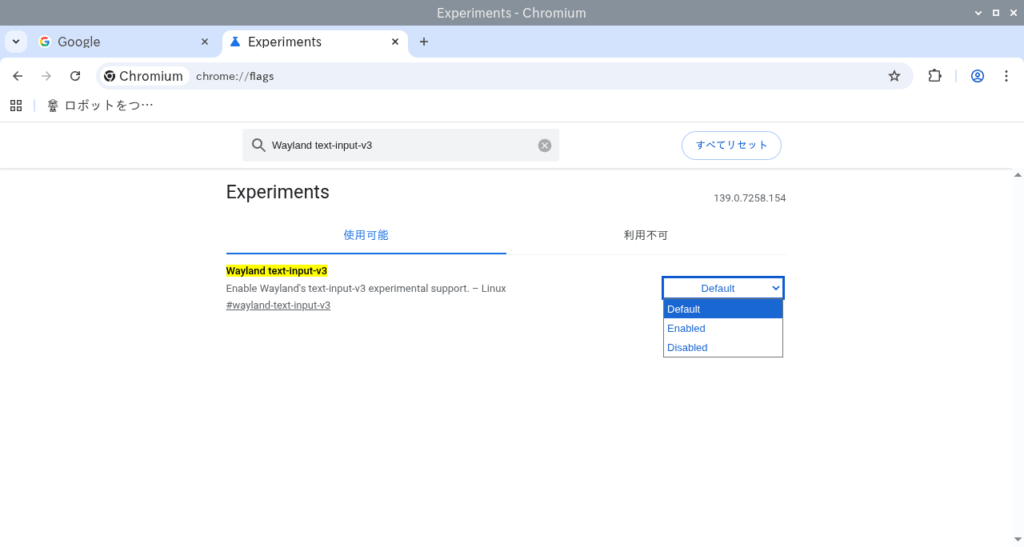Screen dimensions: 1024x547
Task: Expand the tab search chevron
Action: 16,42
